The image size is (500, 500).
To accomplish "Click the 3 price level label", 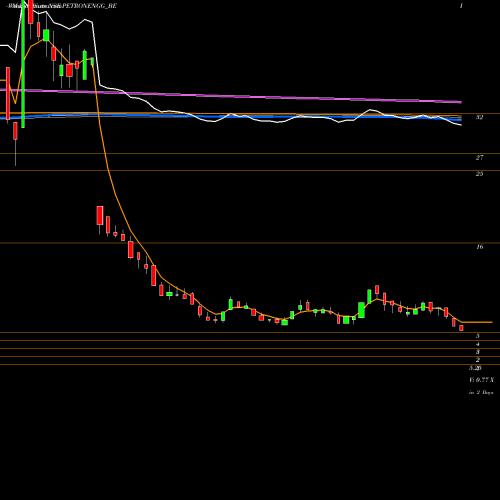I will click(478, 352).
